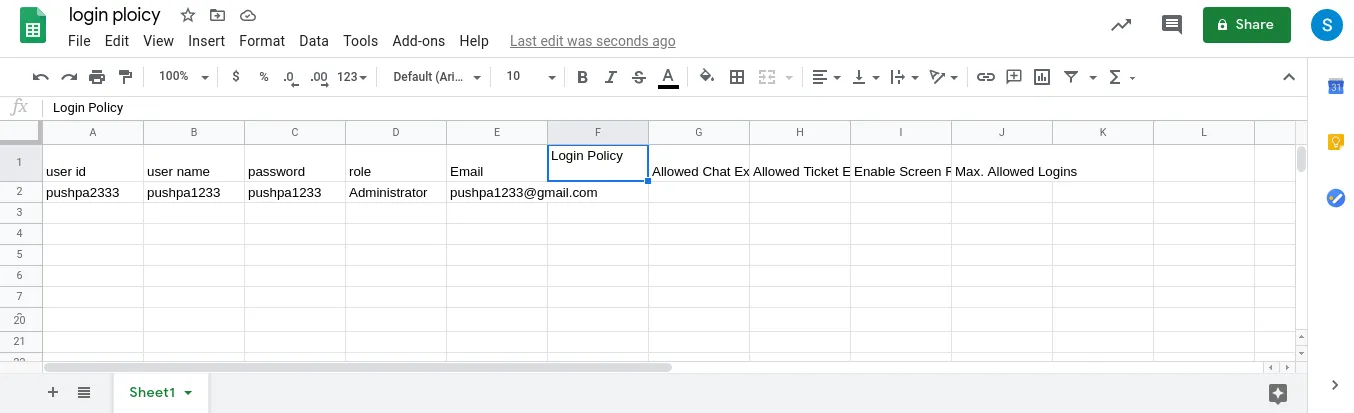This screenshot has height=413, width=1354.
Task: Format as currency with the dollar icon
Action: 235,77
